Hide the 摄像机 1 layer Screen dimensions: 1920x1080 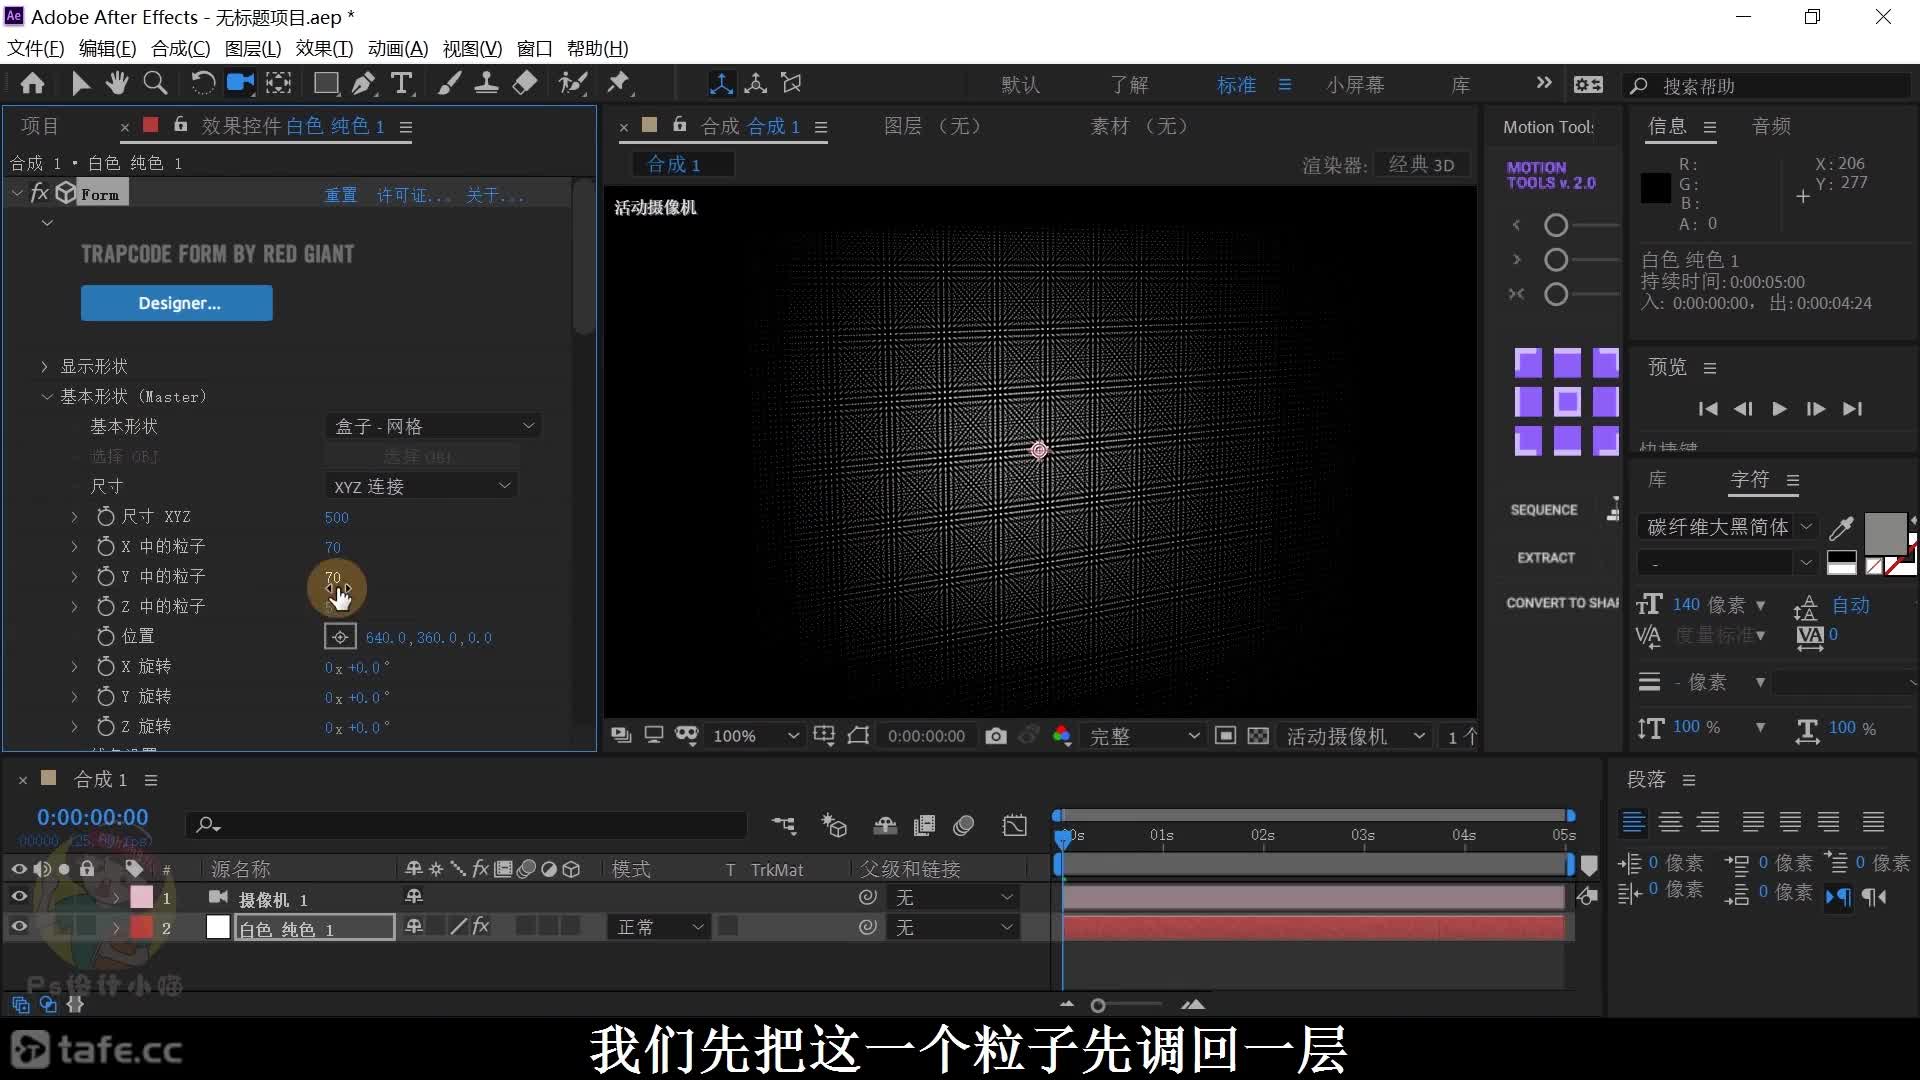coord(19,897)
